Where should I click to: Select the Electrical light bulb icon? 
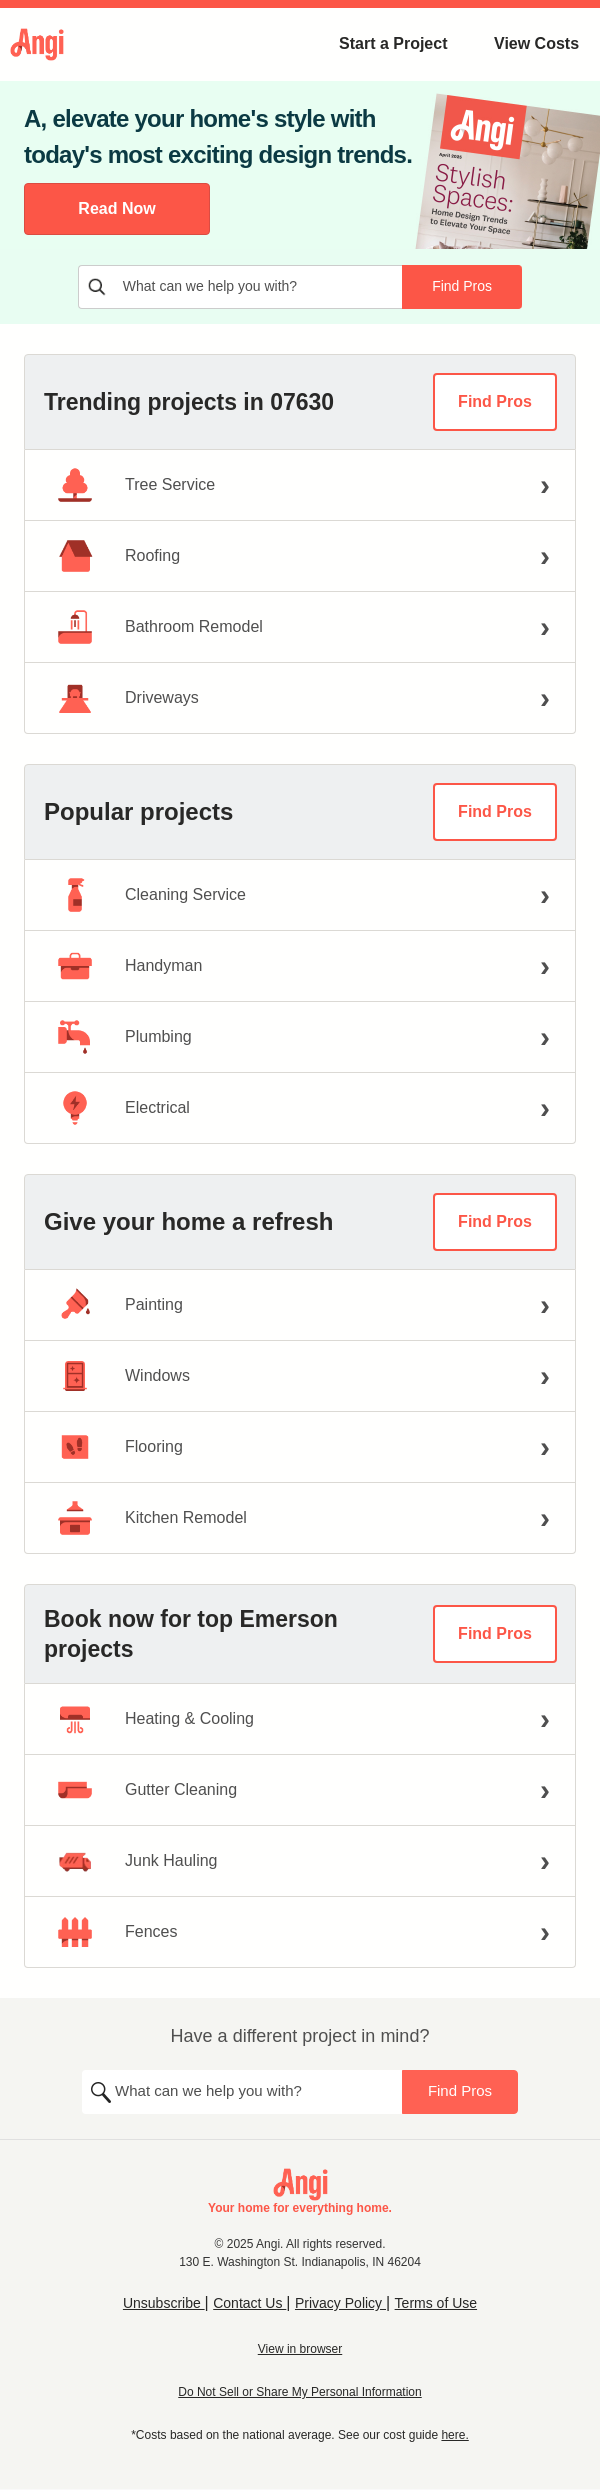click(x=75, y=1108)
